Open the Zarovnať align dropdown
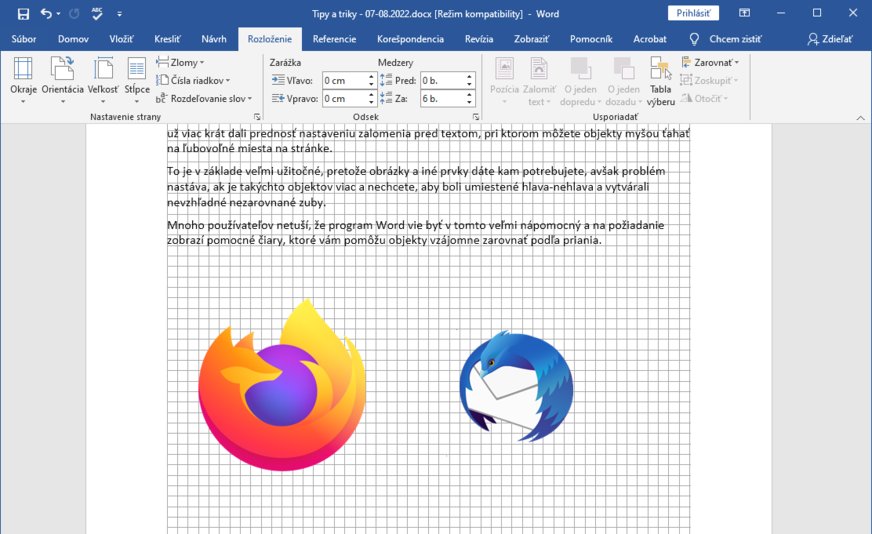This screenshot has width=872, height=534. click(710, 62)
